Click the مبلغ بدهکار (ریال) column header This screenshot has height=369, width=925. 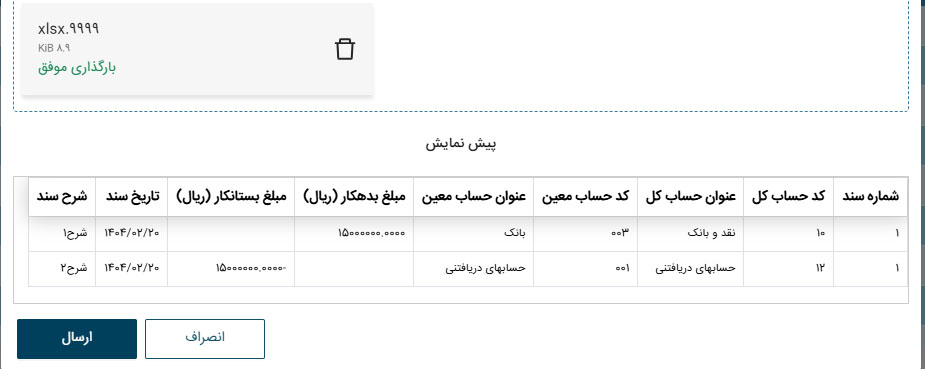354,197
